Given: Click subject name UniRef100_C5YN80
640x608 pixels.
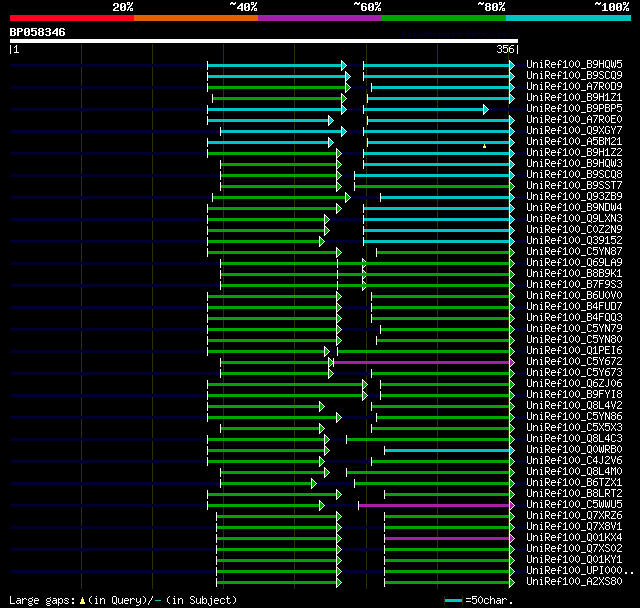Looking at the screenshot, I should (x=574, y=340).
